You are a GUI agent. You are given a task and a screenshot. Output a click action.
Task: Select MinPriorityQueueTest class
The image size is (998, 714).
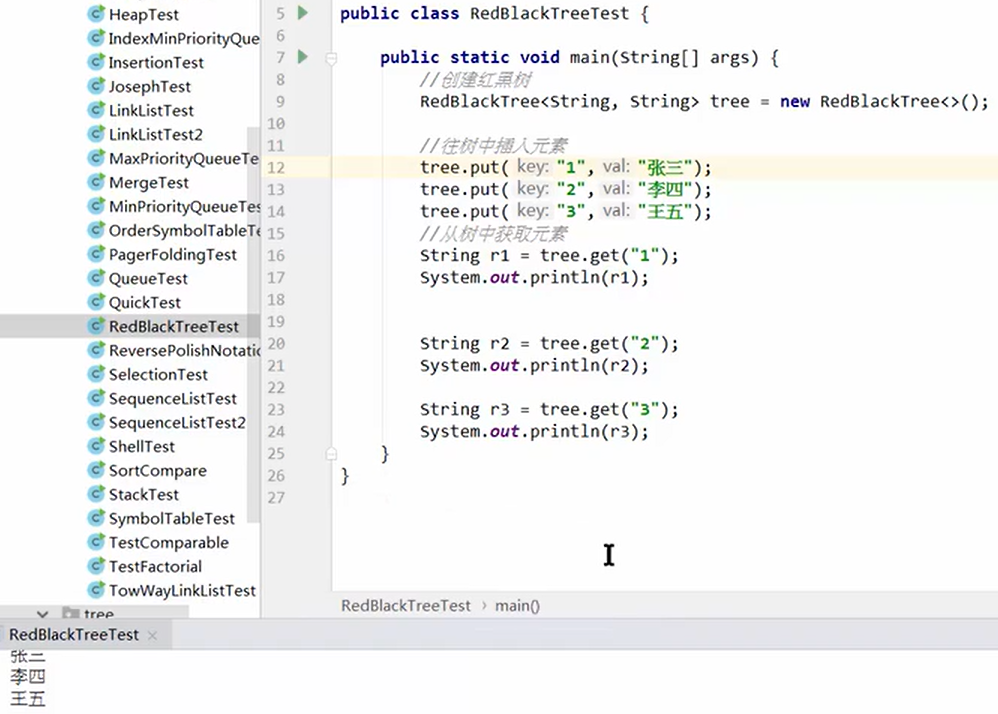click(185, 207)
